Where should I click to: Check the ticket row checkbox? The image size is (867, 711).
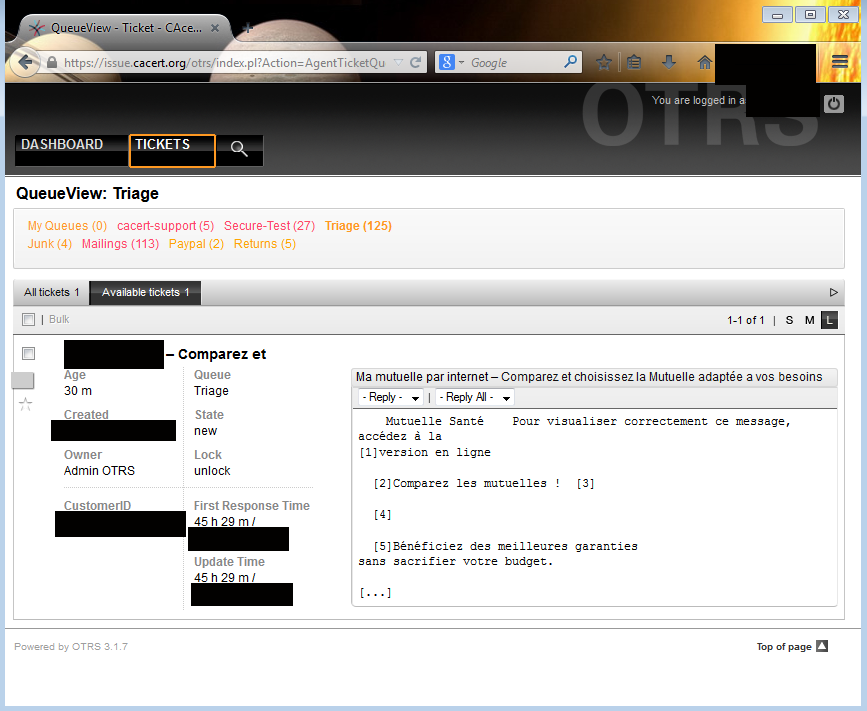pyautogui.click(x=28, y=354)
